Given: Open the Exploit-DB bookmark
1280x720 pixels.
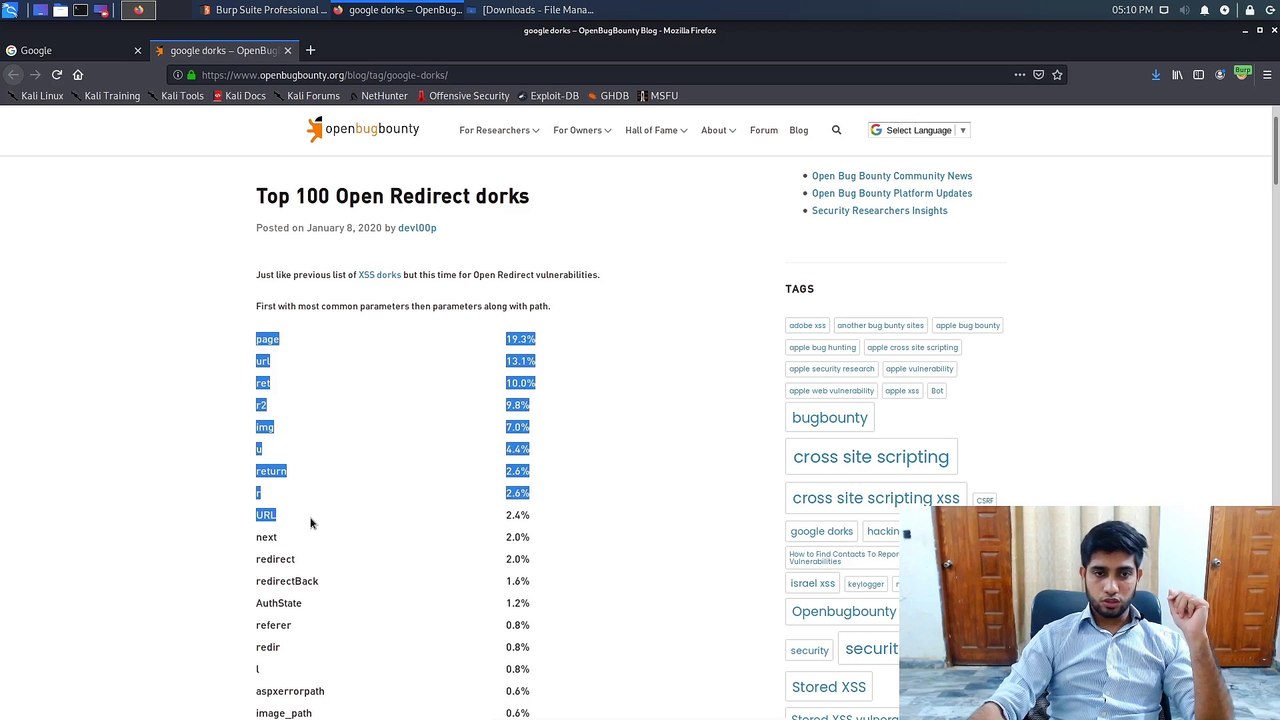Looking at the screenshot, I should tap(548, 96).
